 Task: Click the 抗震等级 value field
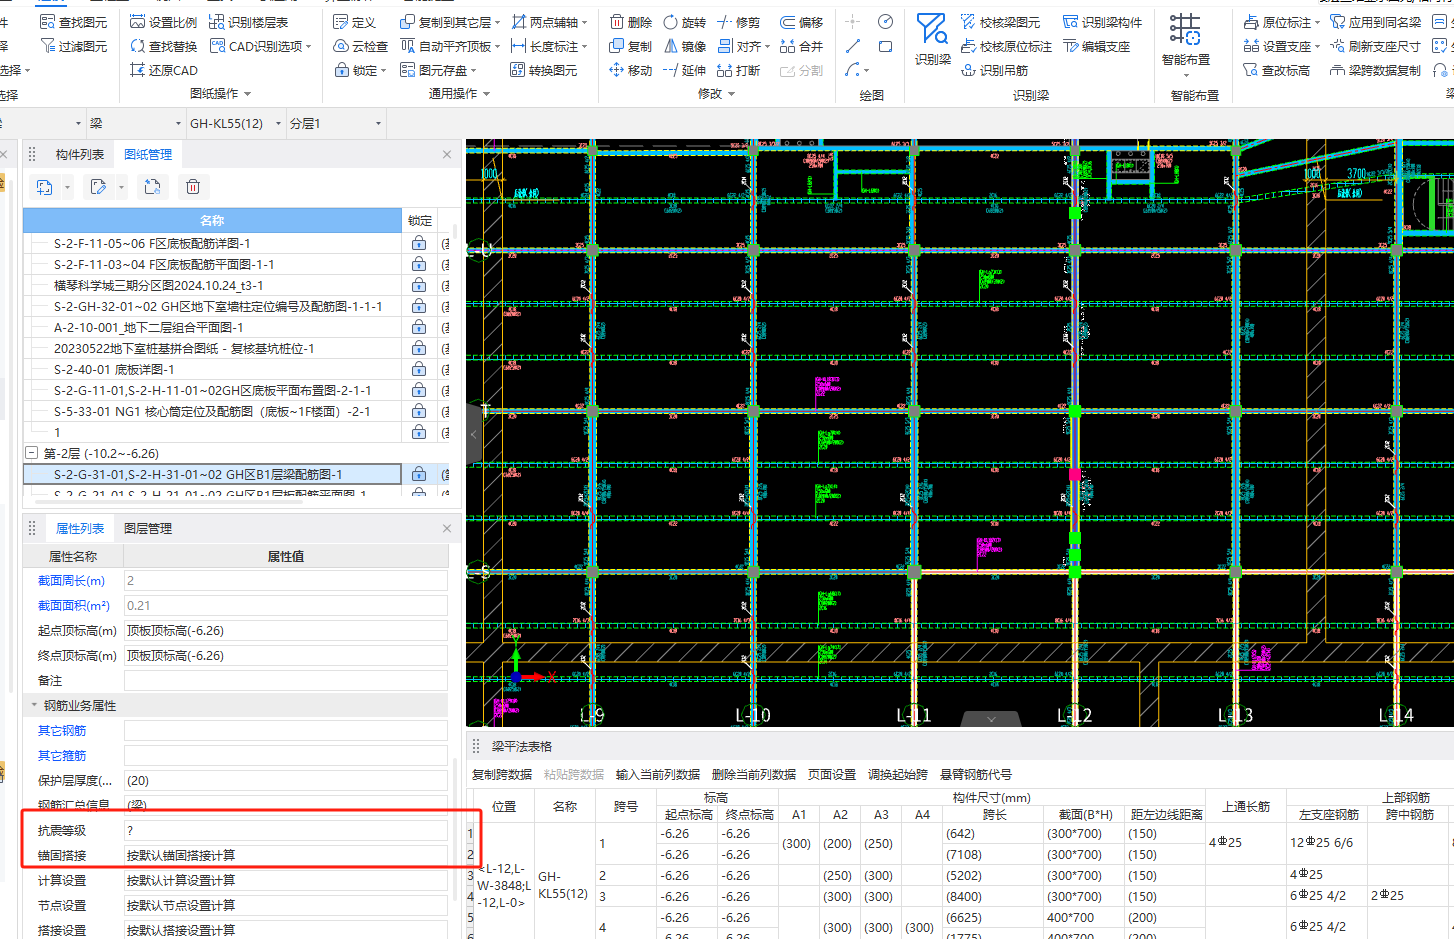pos(285,831)
